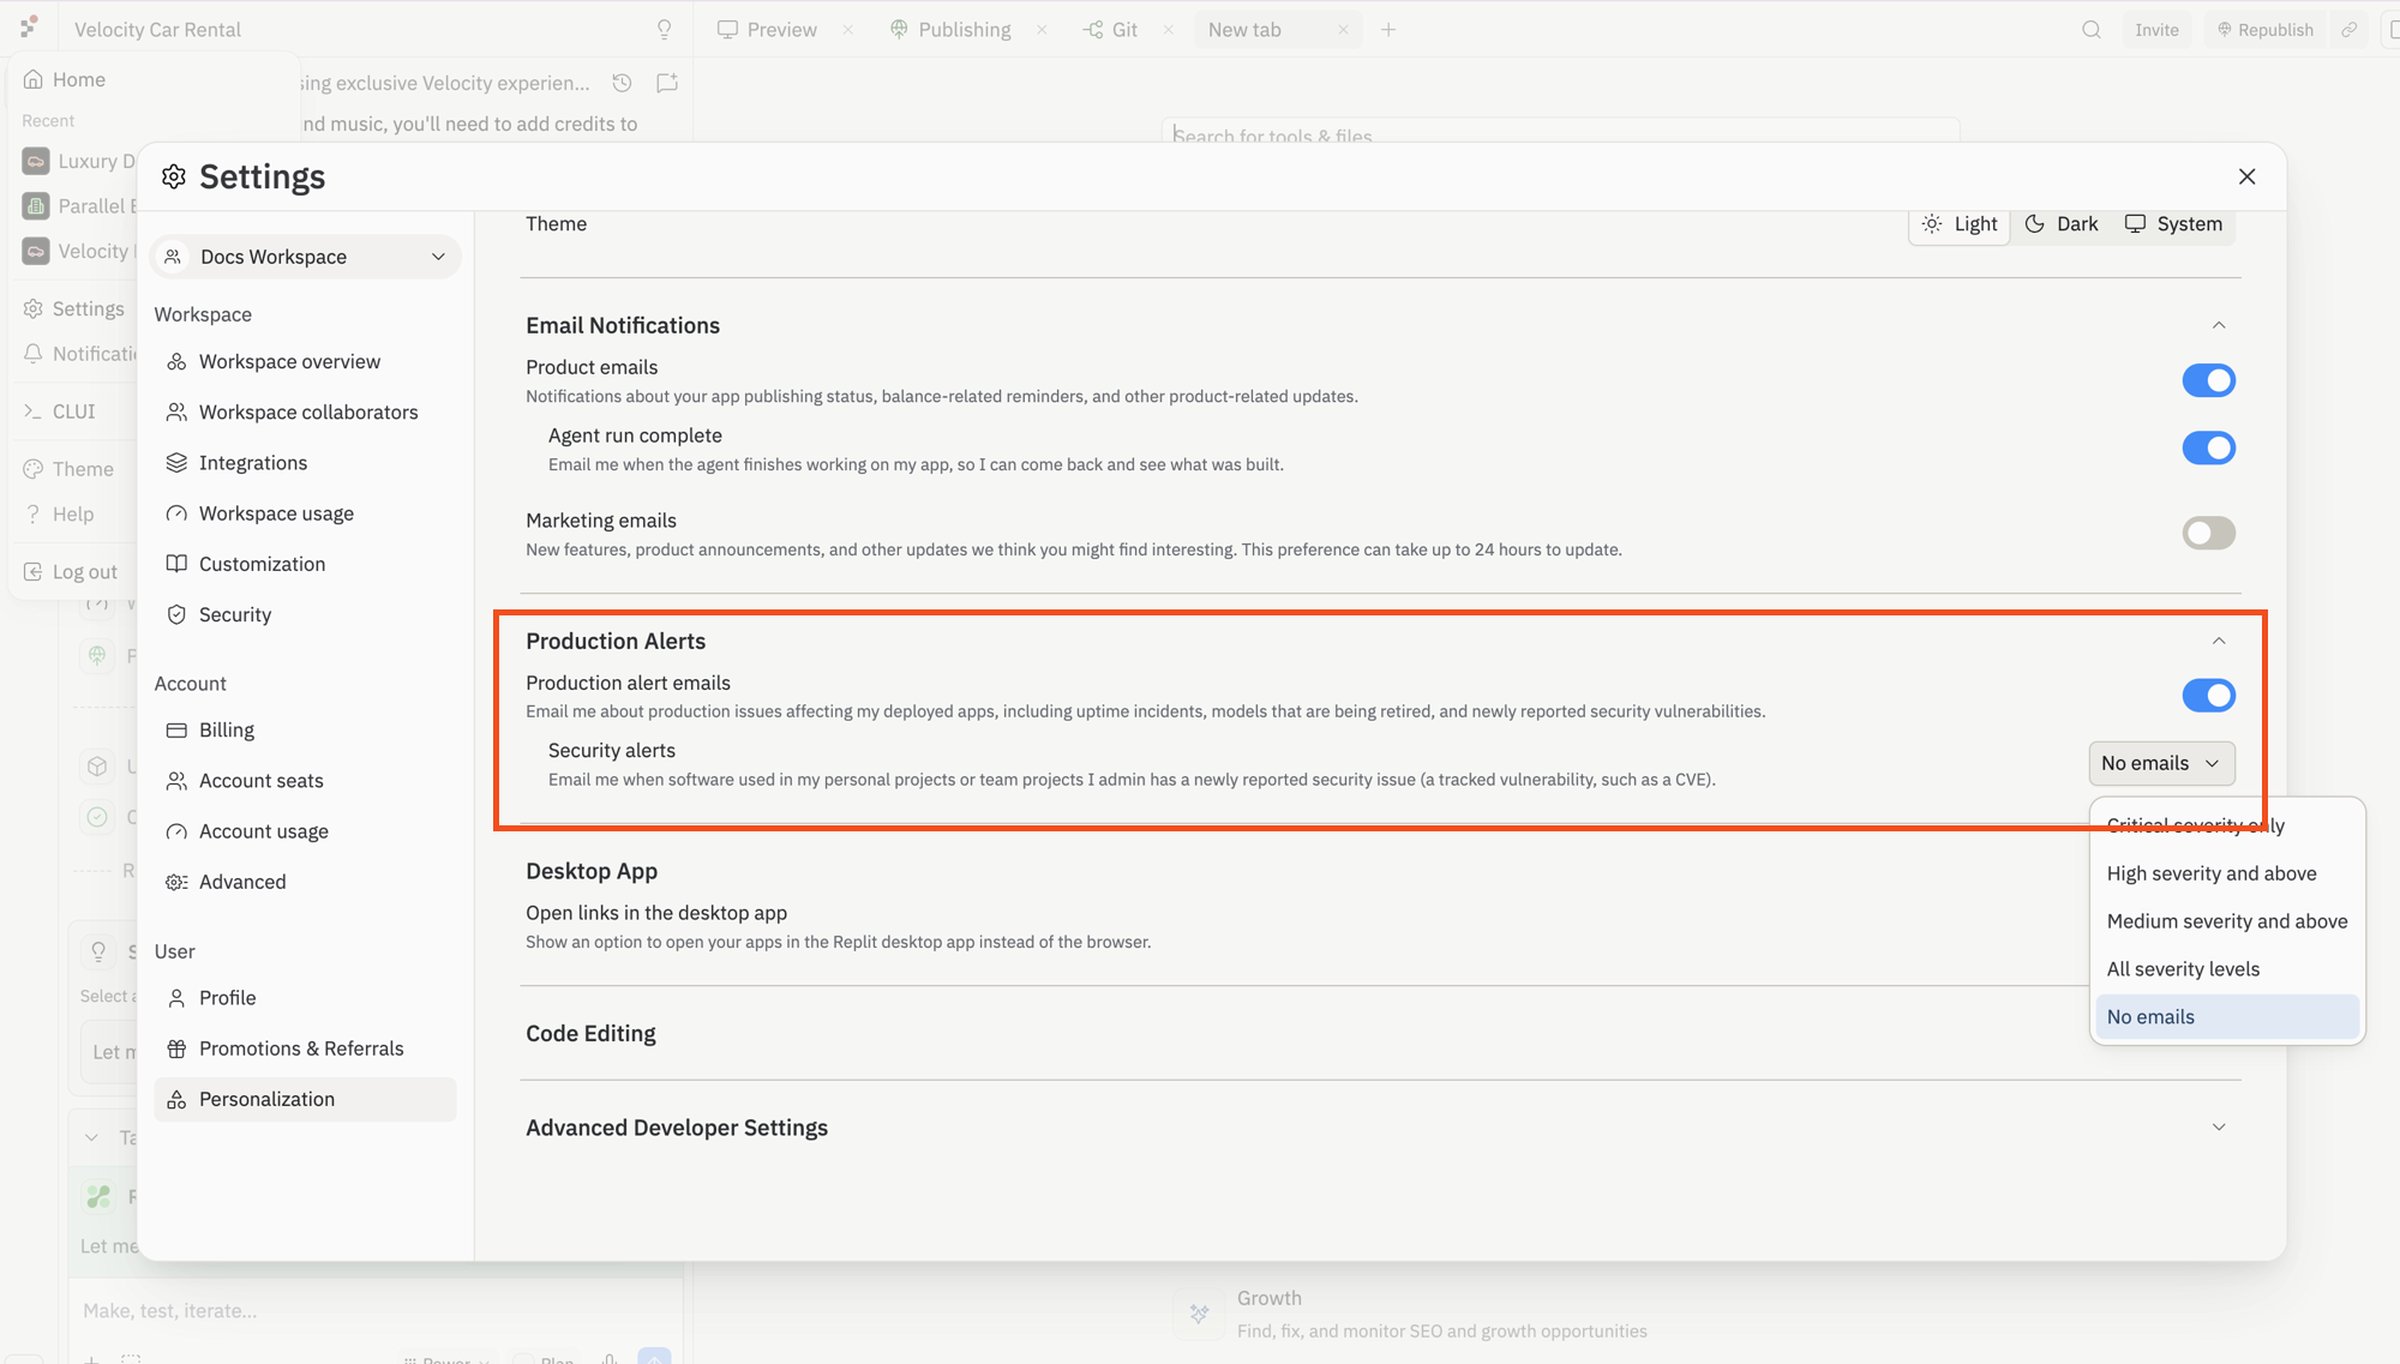Click the search magnifier icon top right

point(2091,30)
